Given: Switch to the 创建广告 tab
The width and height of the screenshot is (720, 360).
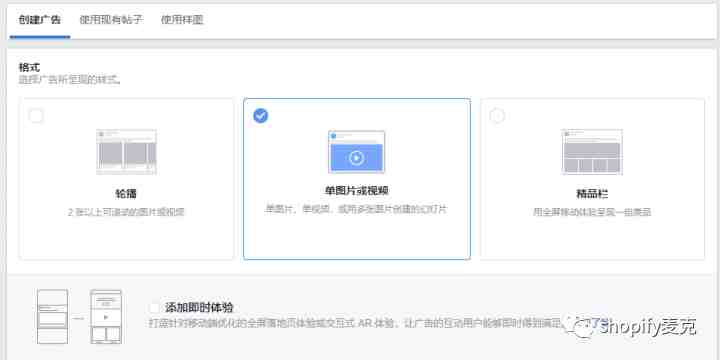Looking at the screenshot, I should pyautogui.click(x=39, y=20).
